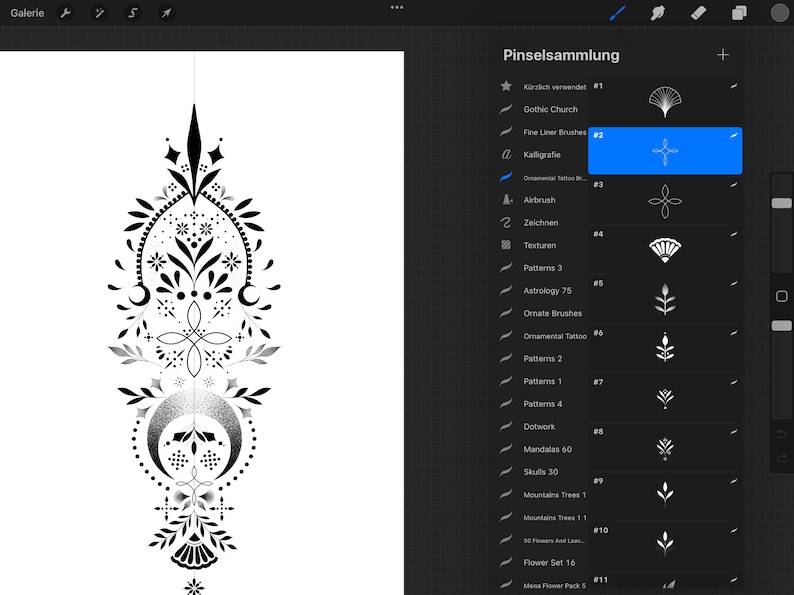Tap brush stroke icon on #6 row
Image resolution: width=794 pixels, height=595 pixels.
tap(733, 333)
